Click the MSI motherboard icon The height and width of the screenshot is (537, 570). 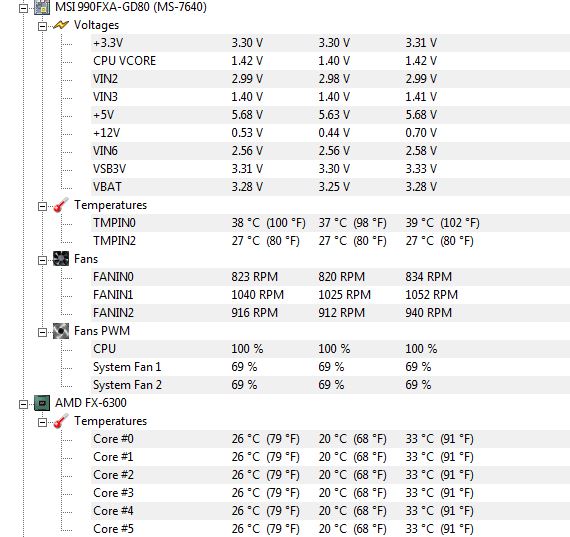coord(42,7)
